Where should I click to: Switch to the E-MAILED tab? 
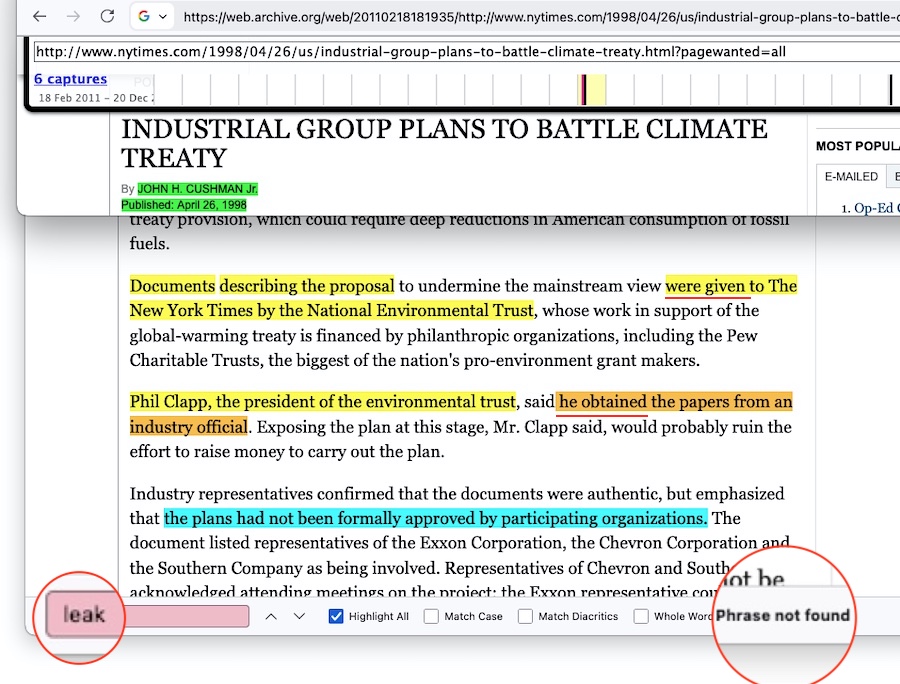(851, 177)
